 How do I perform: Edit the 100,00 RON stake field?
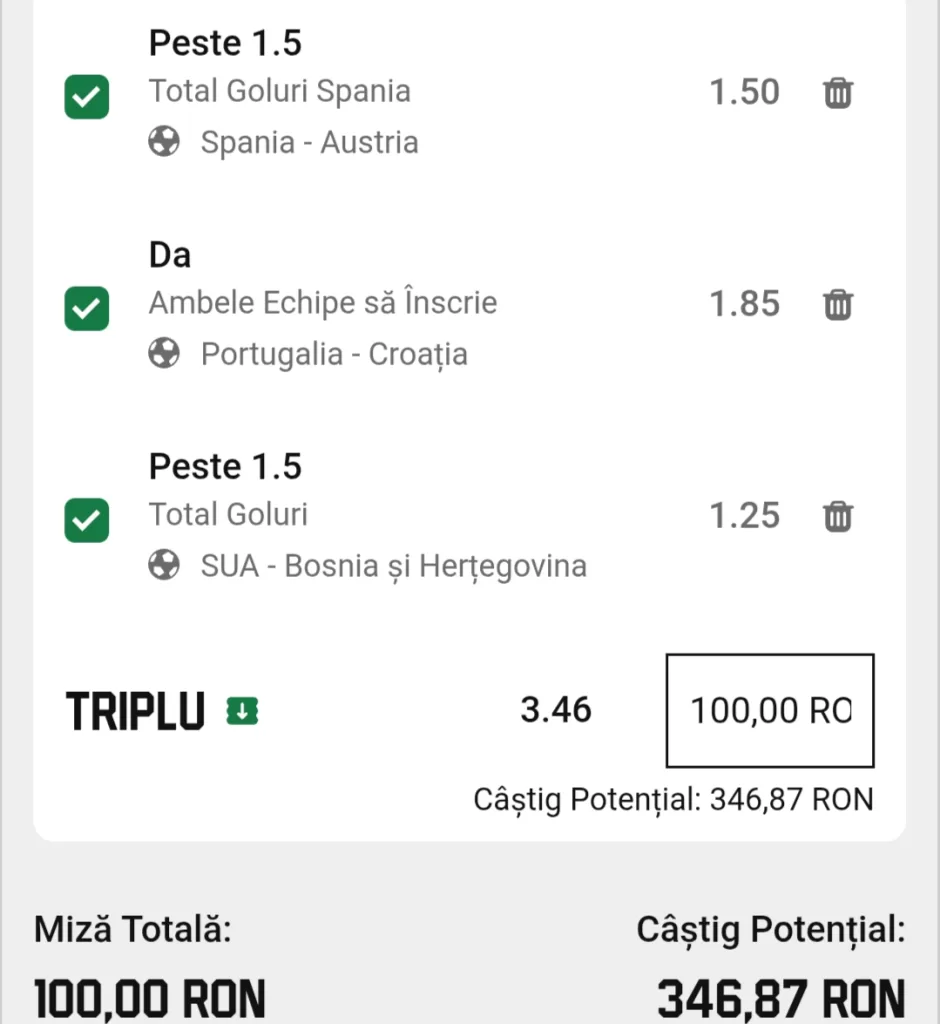770,711
